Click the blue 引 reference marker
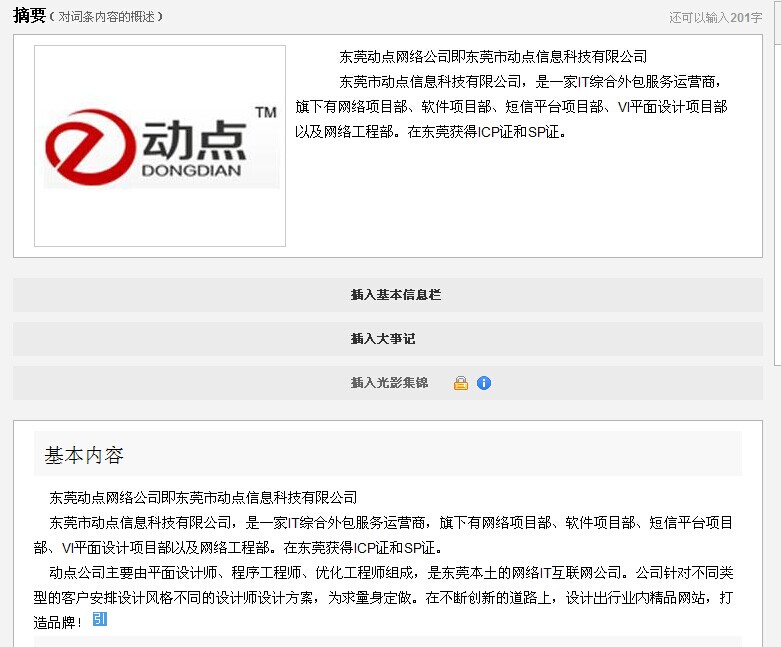This screenshot has width=781, height=647. coord(100,619)
